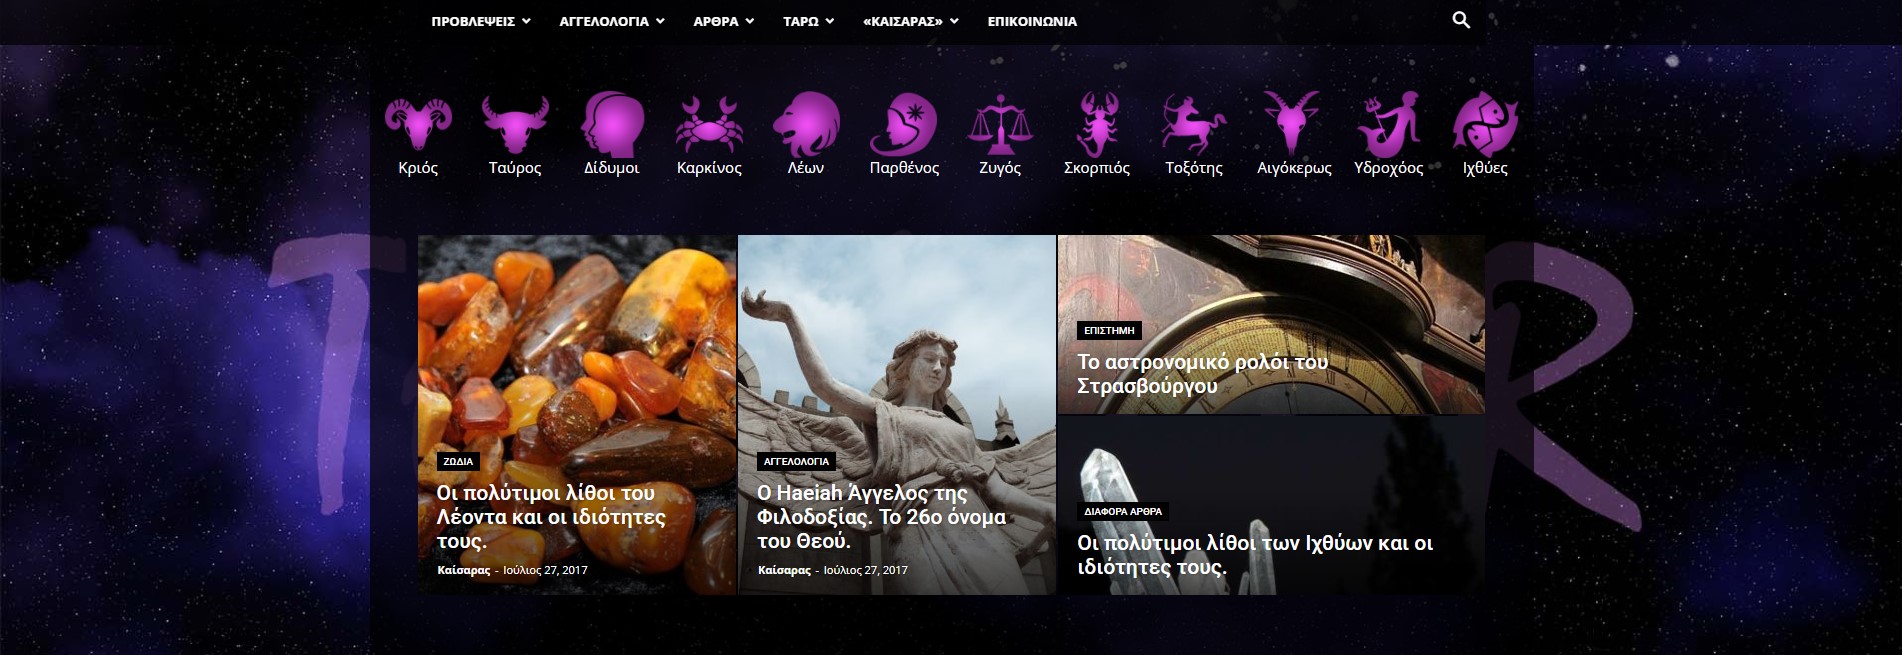Open article Ο Haeiah Άγγελος της Φιλοδοξίας
Image resolution: width=1902 pixels, height=655 pixels.
881,517
